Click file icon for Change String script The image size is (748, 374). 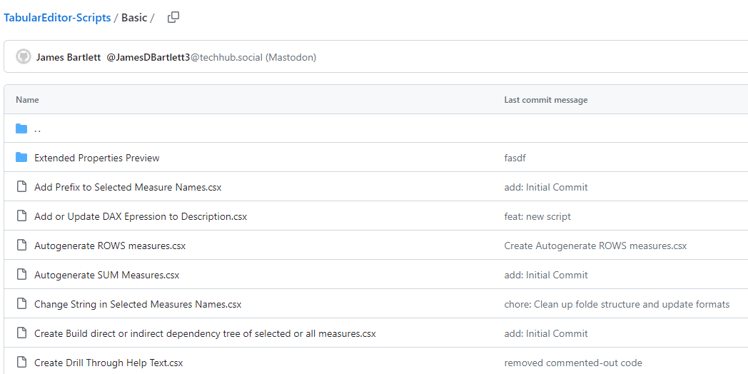pos(21,304)
